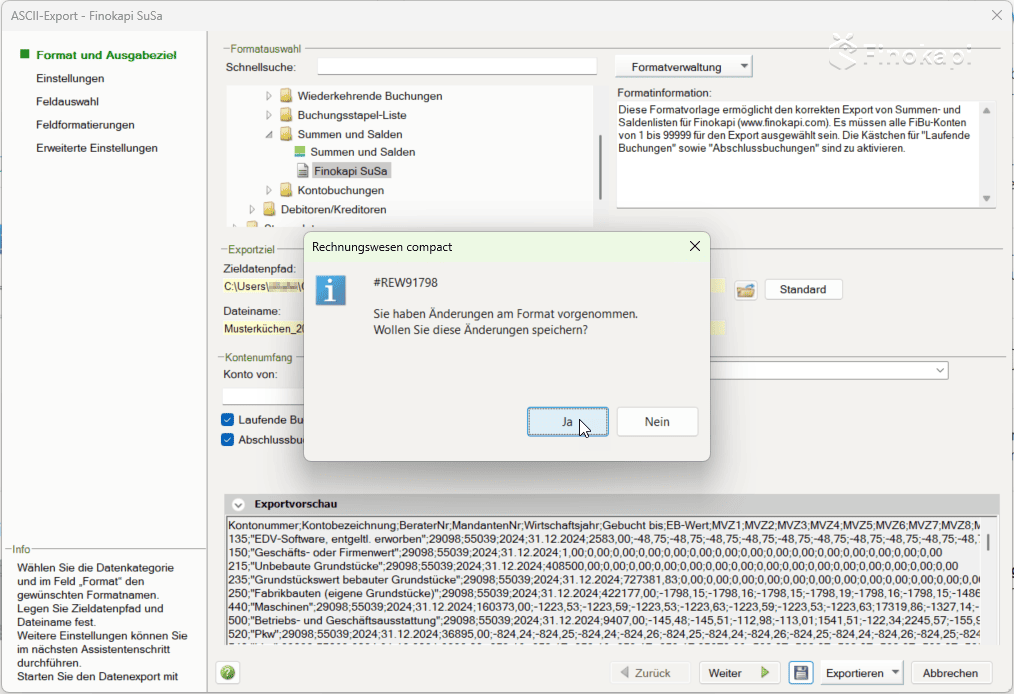Confirm saving changes with Ja
This screenshot has width=1014, height=694.
tap(567, 422)
